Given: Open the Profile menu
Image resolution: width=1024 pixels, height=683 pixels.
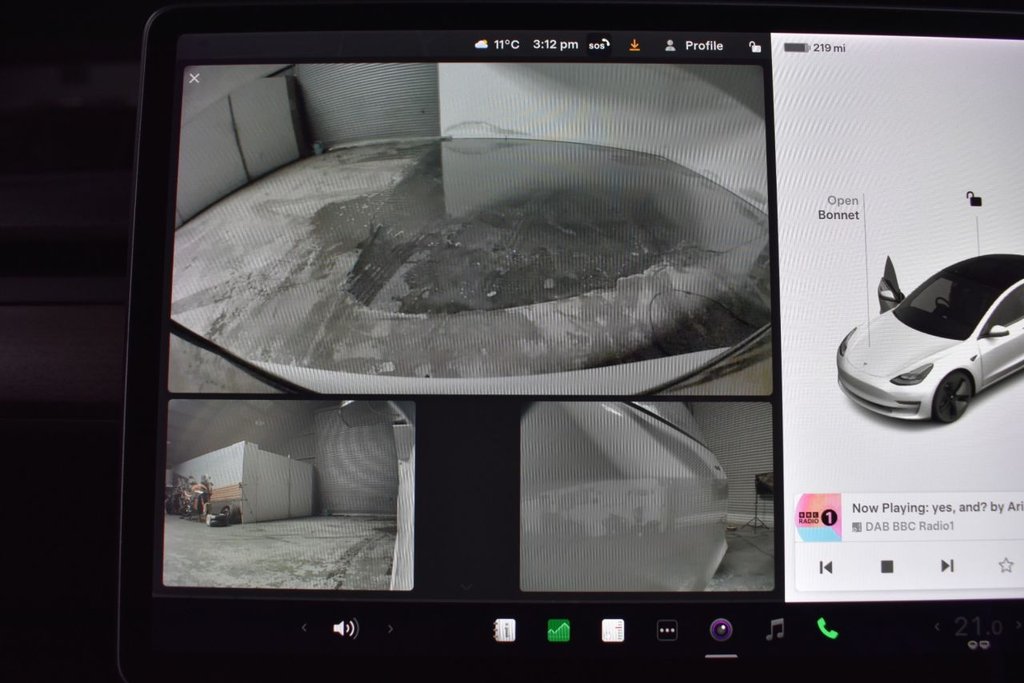Looking at the screenshot, I should pos(694,45).
